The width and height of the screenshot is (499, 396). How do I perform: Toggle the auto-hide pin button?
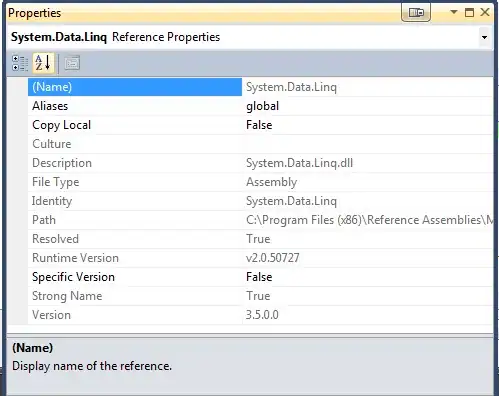[x=416, y=13]
